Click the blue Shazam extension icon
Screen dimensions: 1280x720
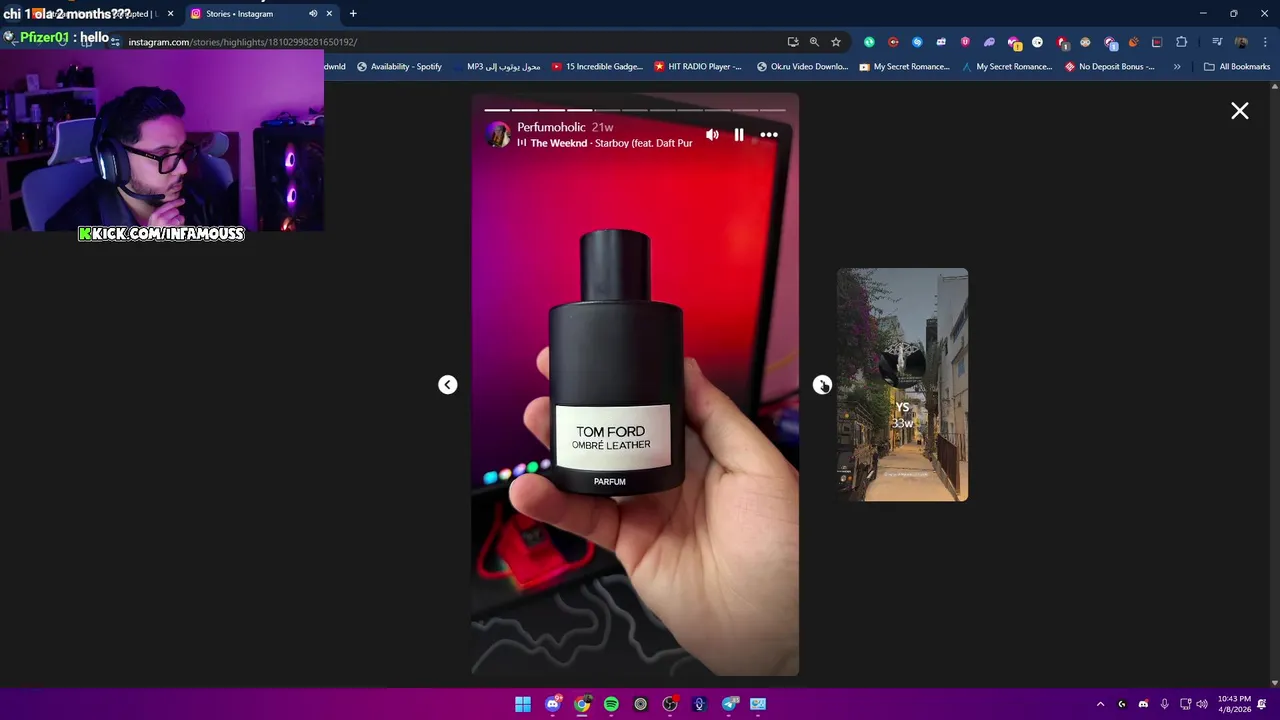(917, 42)
